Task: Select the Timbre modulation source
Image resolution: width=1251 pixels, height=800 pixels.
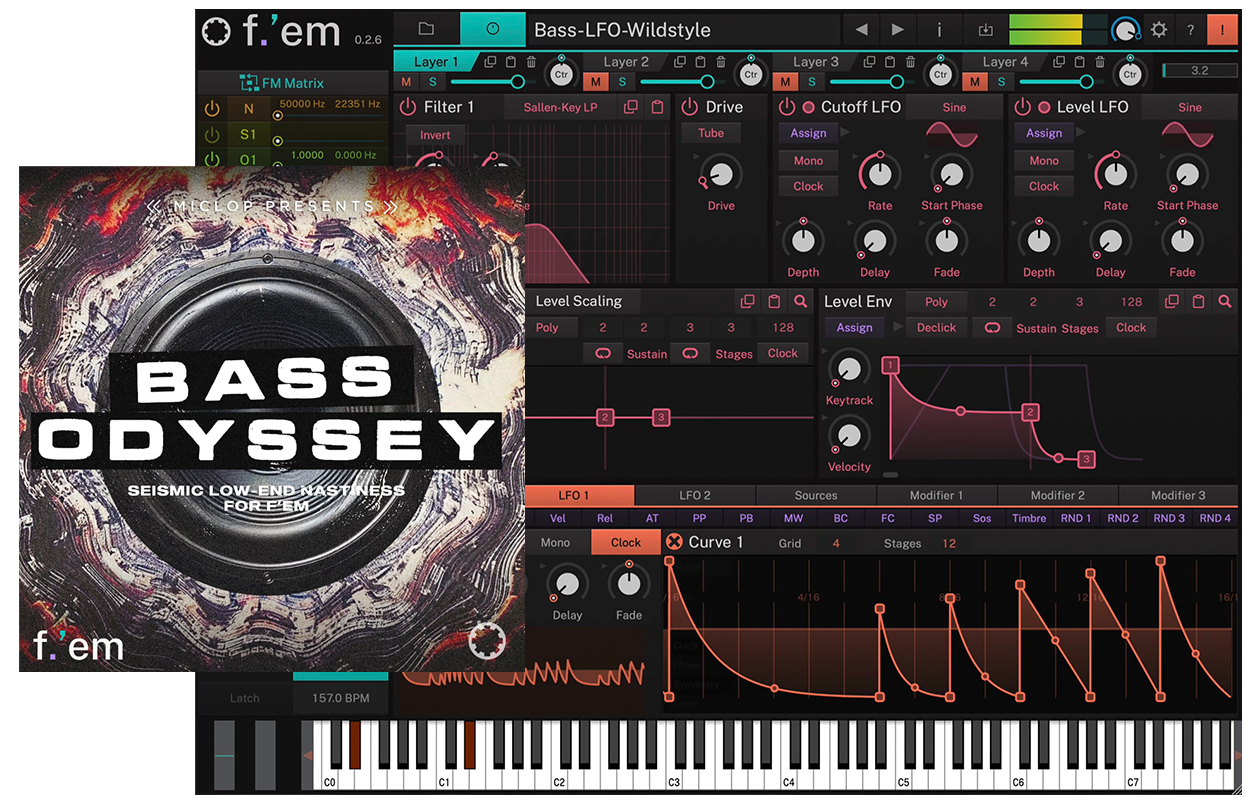Action: point(1029,518)
